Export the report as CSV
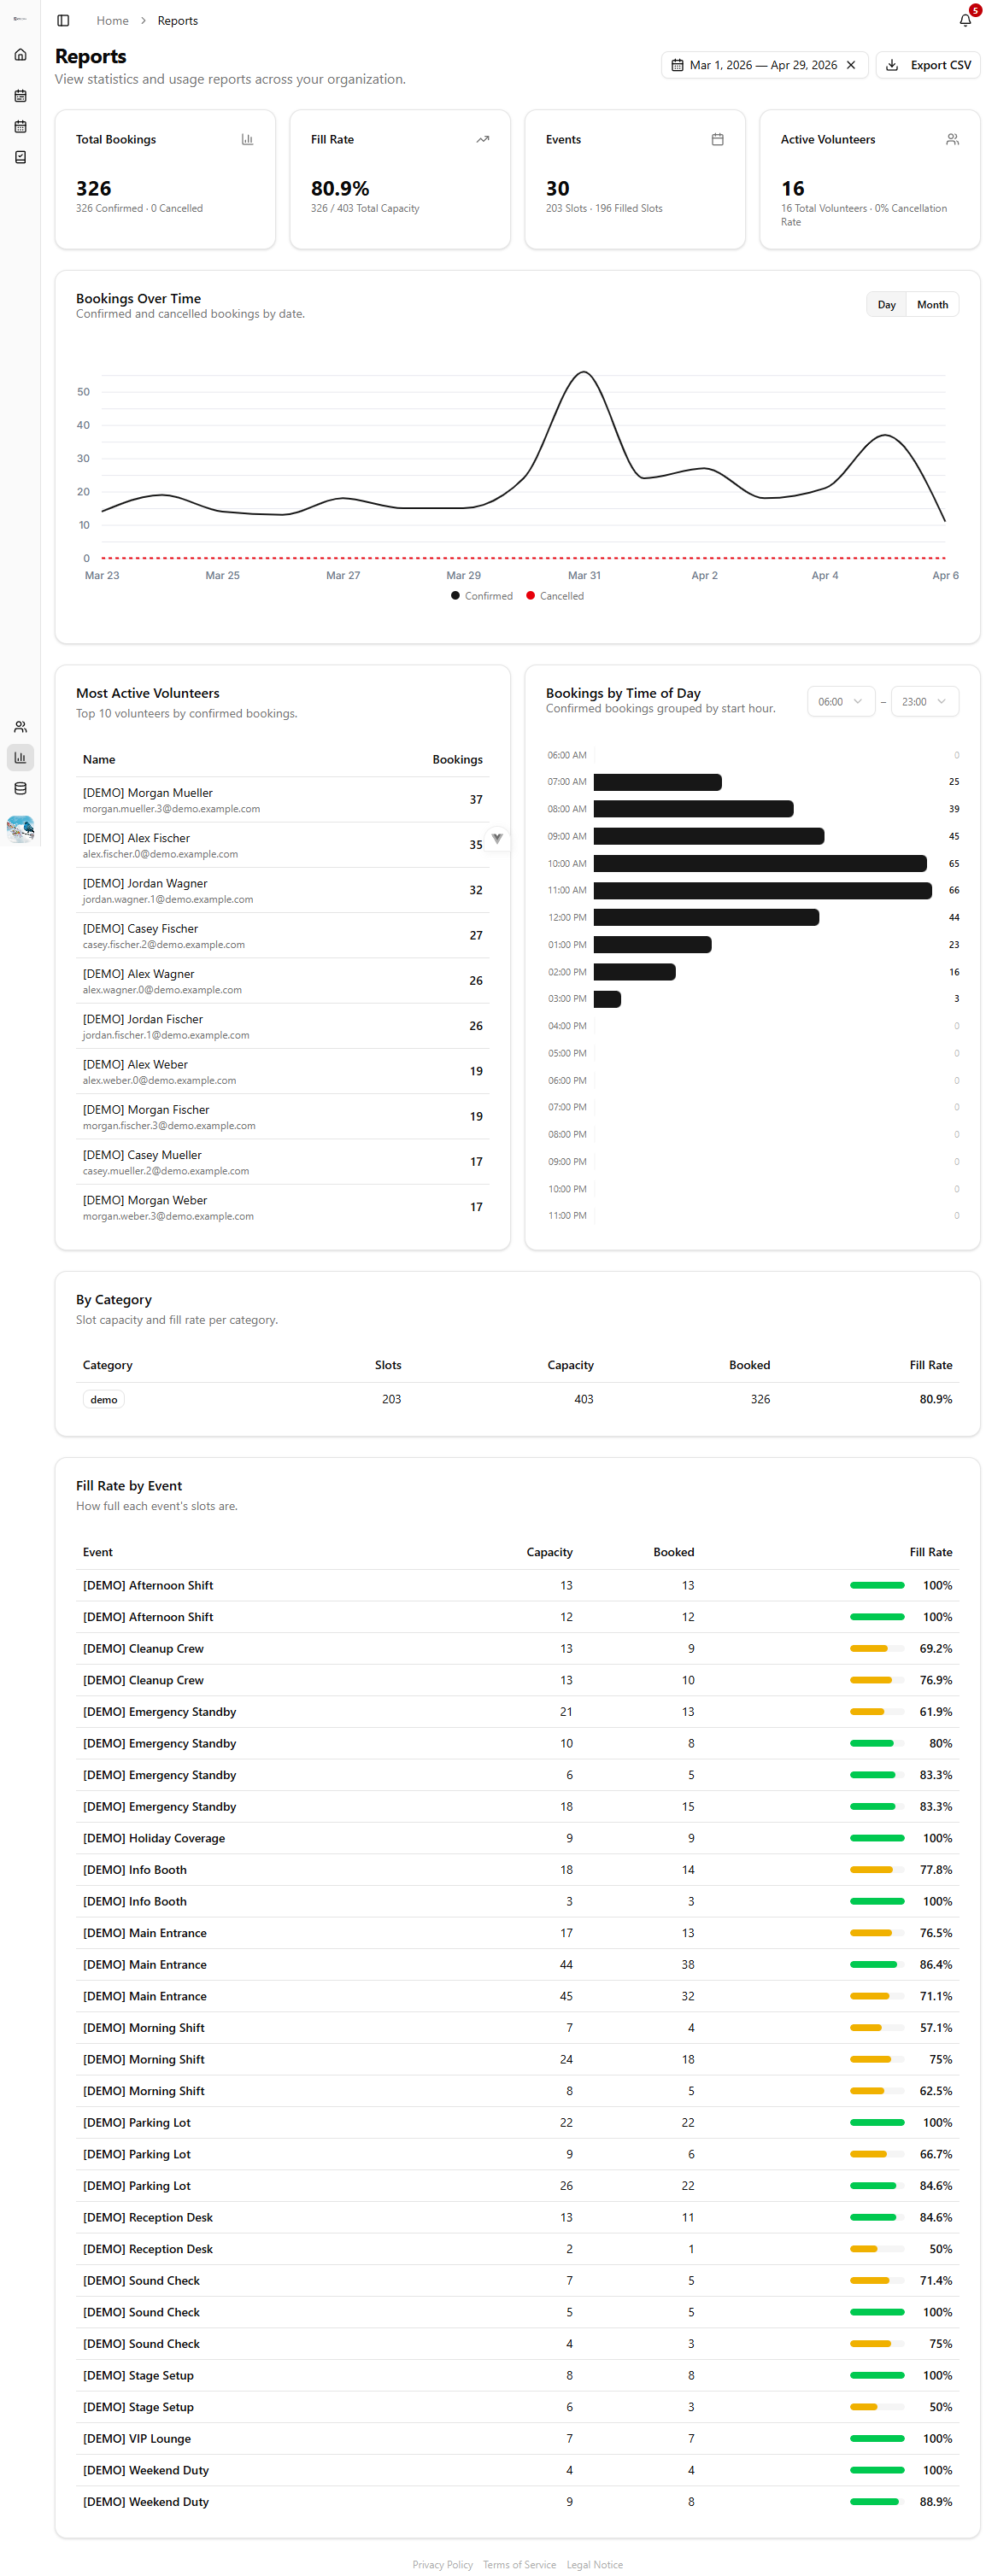Viewport: 986px width, 2576px height. pos(928,65)
